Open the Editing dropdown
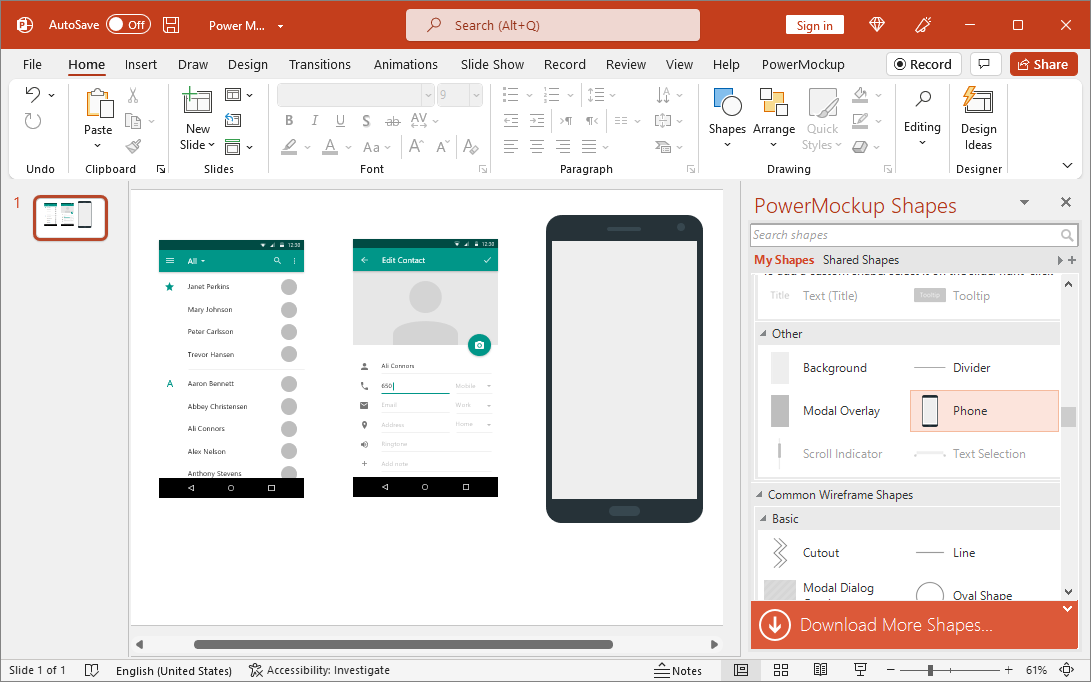The image size is (1091, 682). [922, 115]
